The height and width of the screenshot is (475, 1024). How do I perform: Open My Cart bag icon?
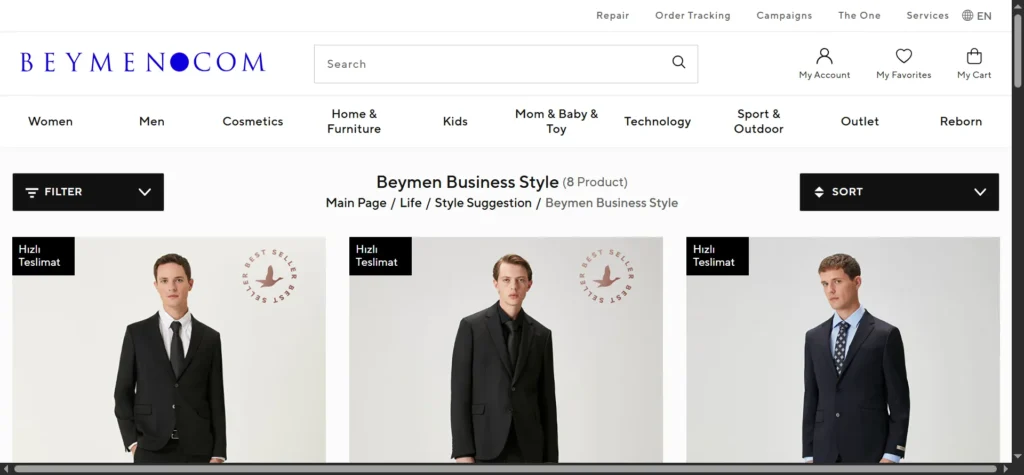point(974,56)
